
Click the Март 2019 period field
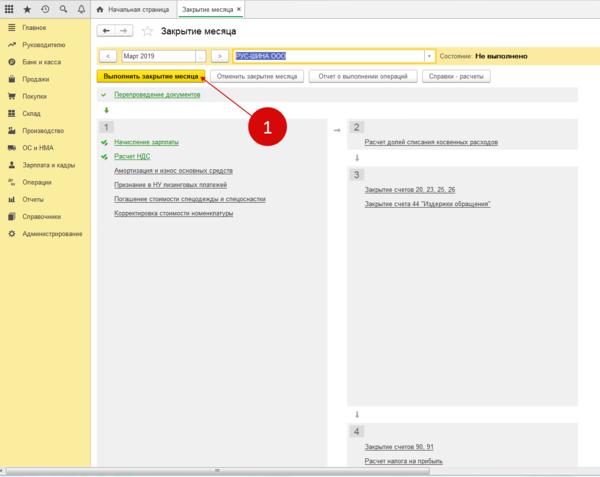[x=158, y=56]
